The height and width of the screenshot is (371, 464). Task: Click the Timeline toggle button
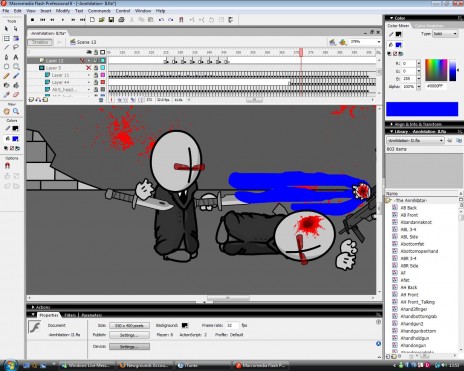click(40, 42)
